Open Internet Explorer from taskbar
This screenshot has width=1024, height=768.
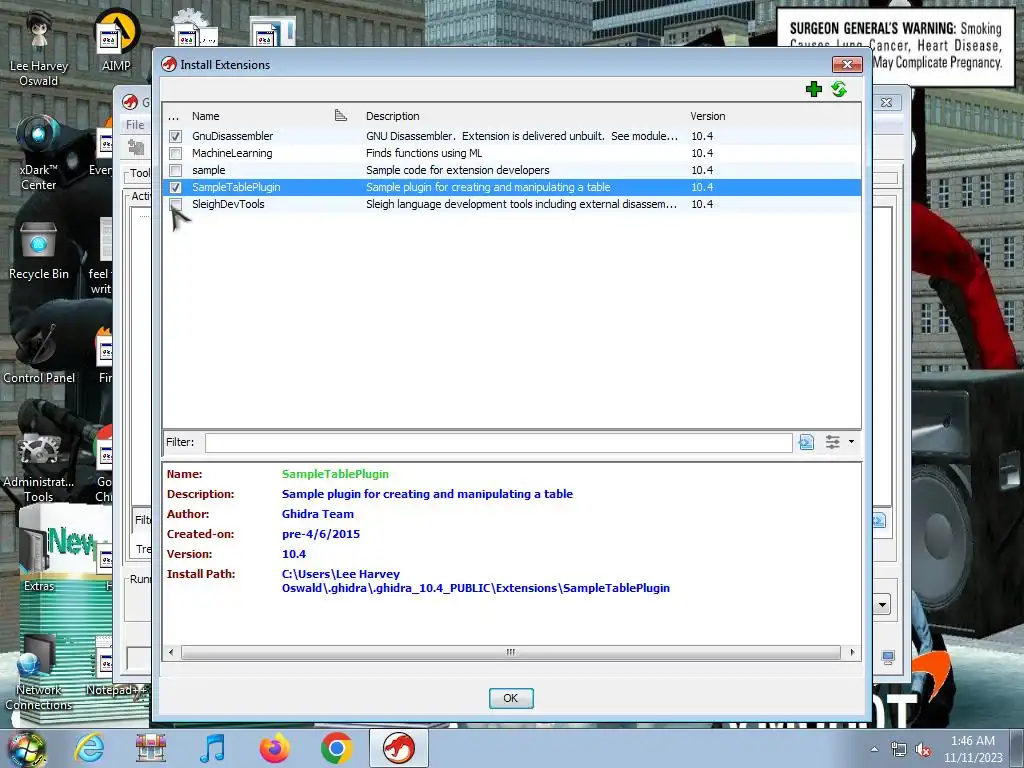click(x=89, y=748)
